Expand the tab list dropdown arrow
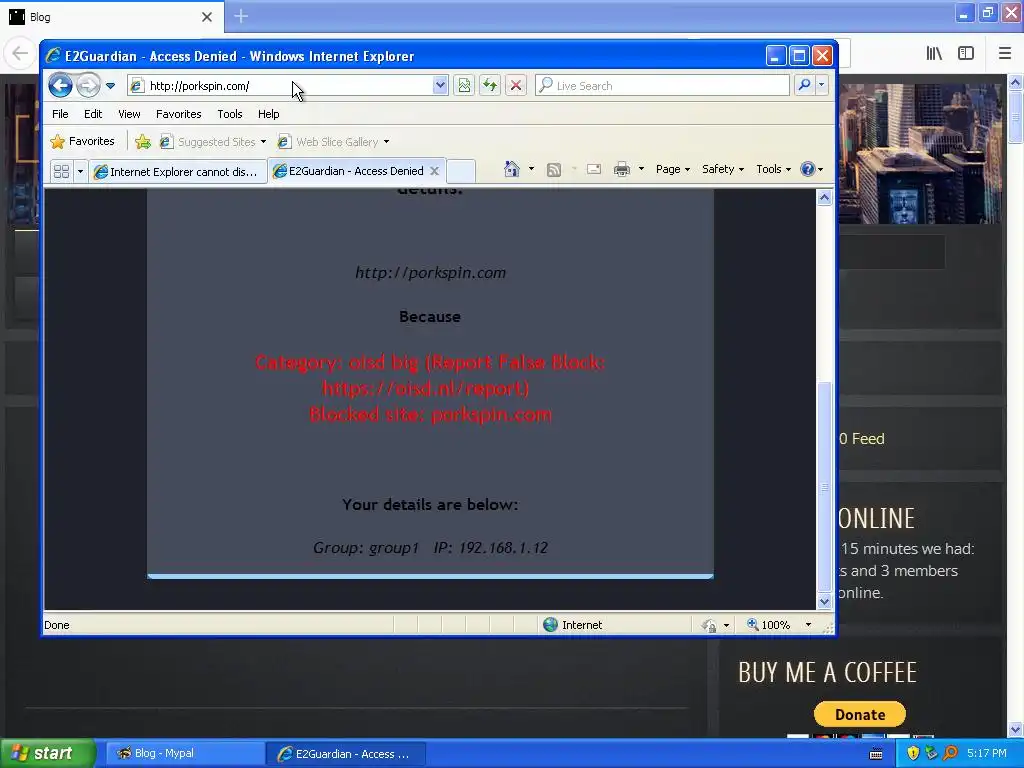The image size is (1024, 768). (x=80, y=171)
